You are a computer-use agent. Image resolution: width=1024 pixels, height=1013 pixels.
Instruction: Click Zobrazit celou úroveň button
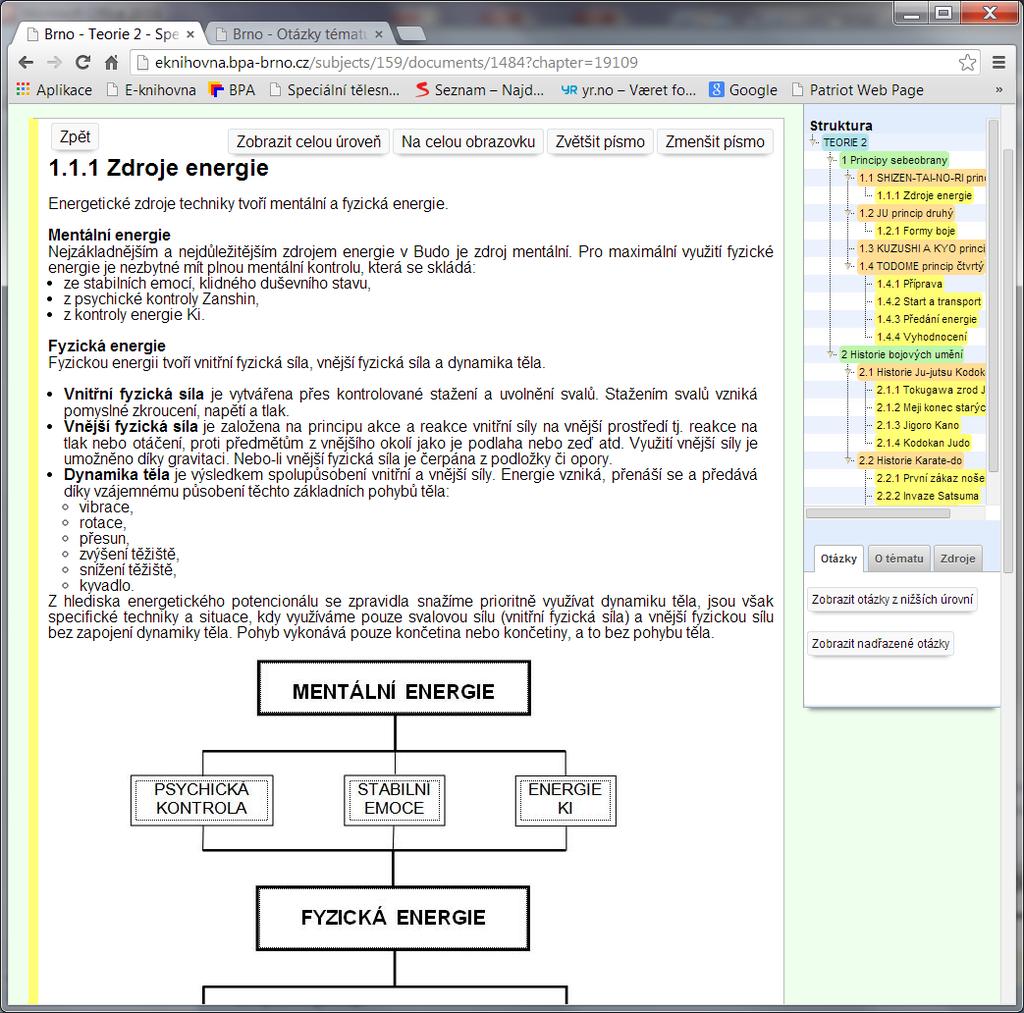[x=308, y=142]
